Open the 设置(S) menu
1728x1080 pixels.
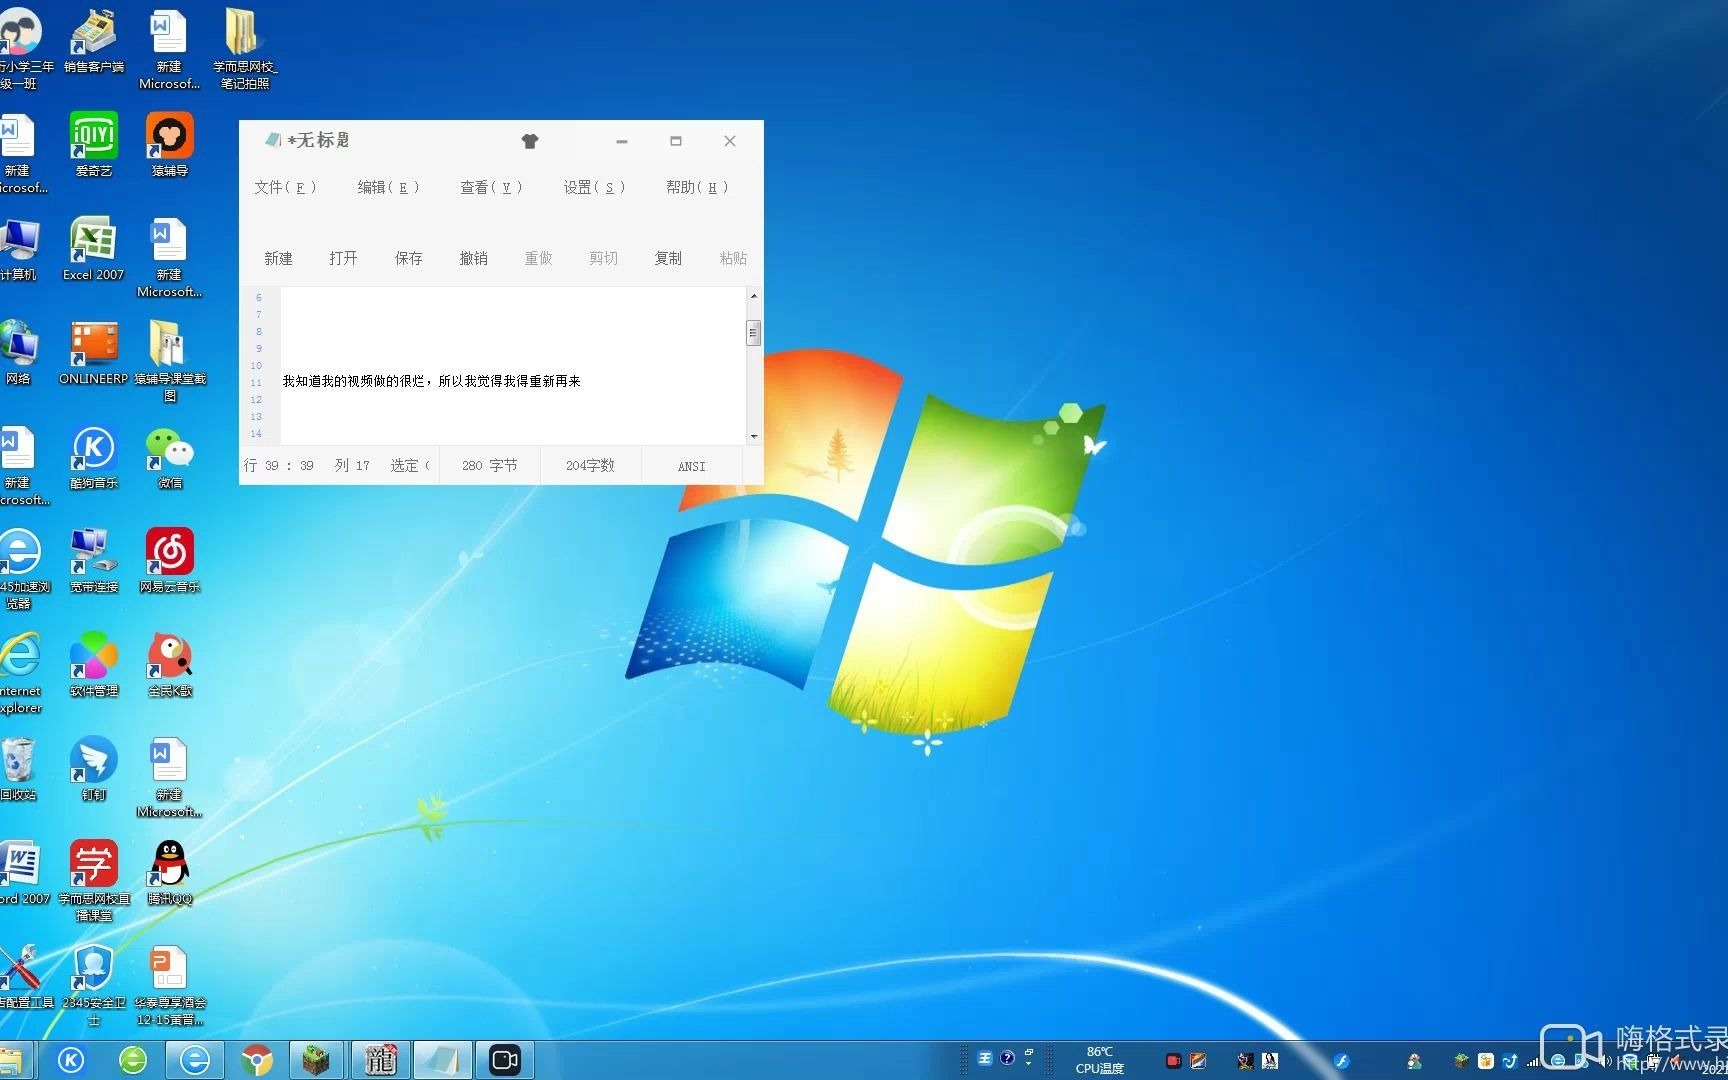(594, 187)
